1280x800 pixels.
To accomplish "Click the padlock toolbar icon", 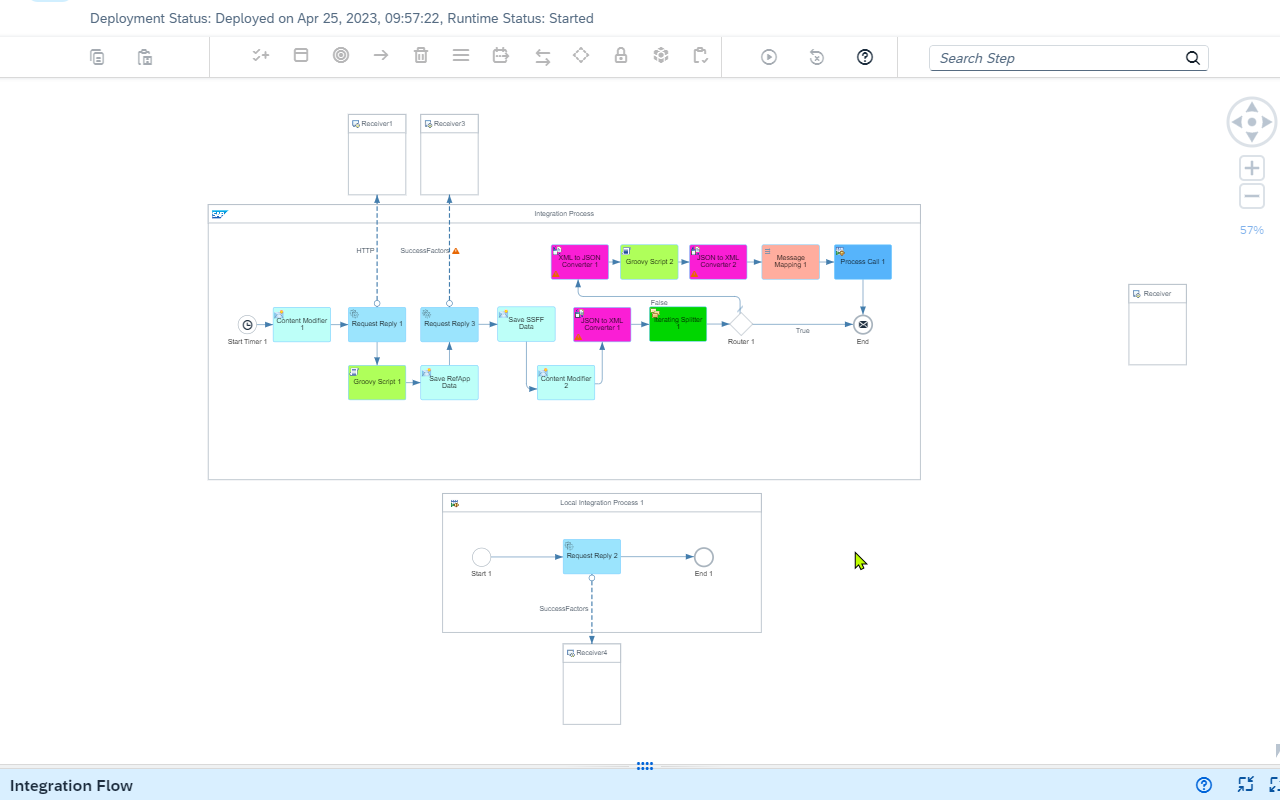I will (x=621, y=56).
